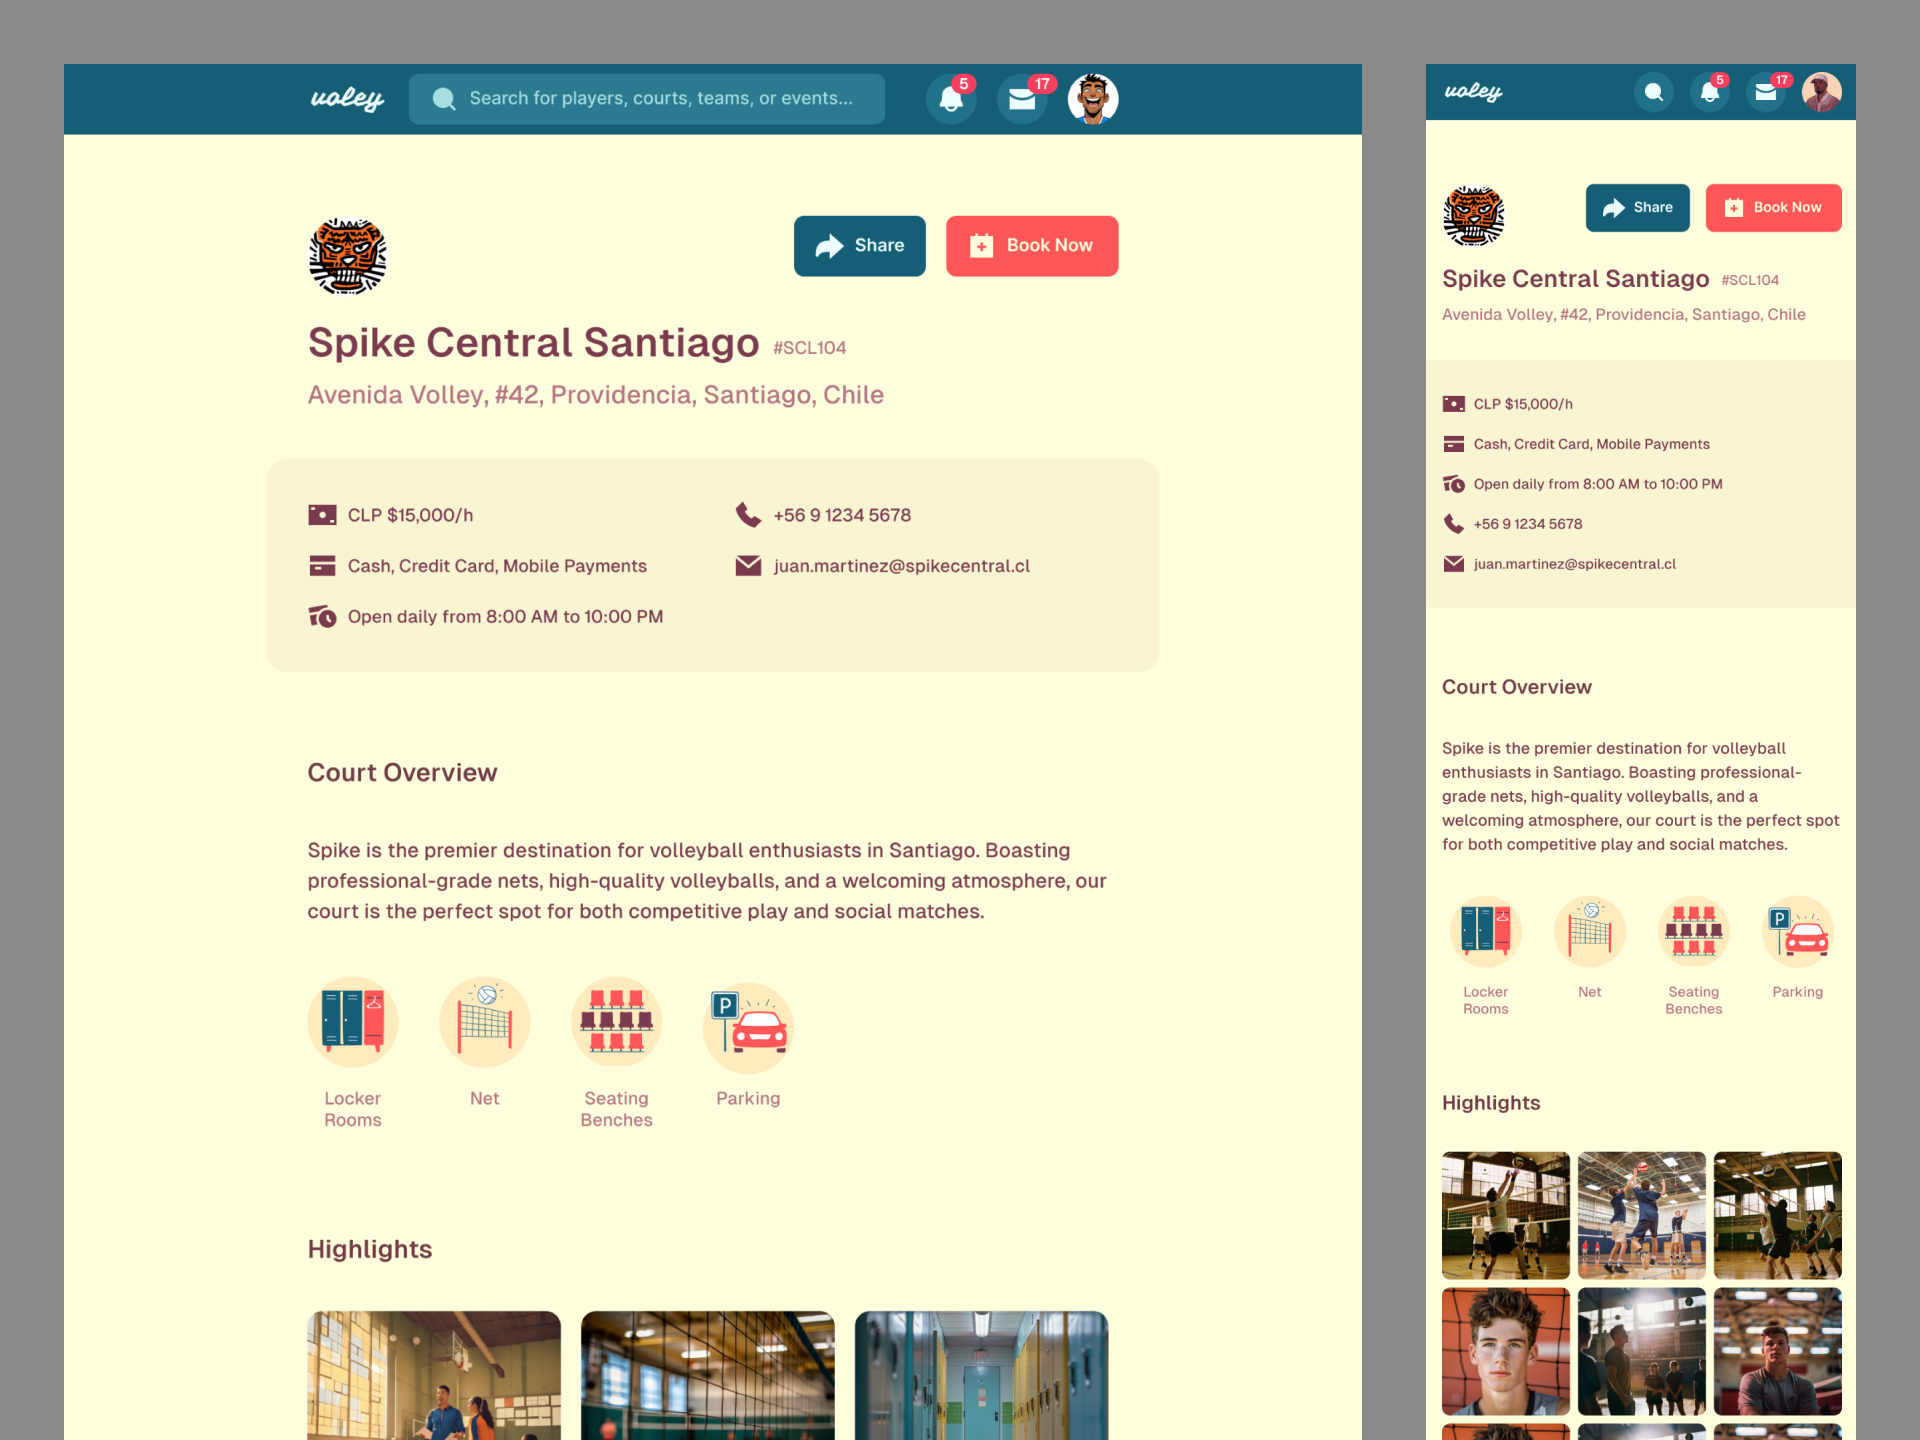Image resolution: width=1920 pixels, height=1440 pixels.
Task: Tap the Net amenity icon in mobile view
Action: 1590,932
